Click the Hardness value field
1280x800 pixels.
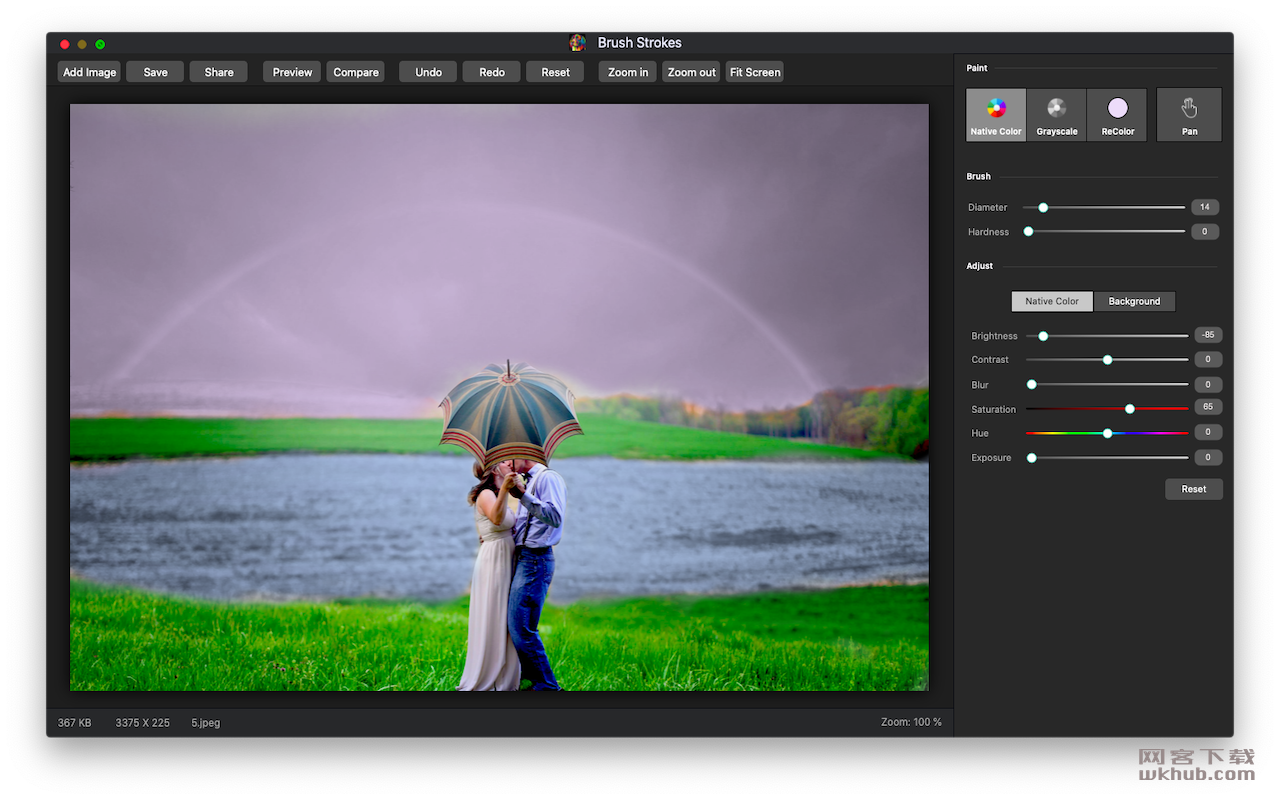(1204, 231)
